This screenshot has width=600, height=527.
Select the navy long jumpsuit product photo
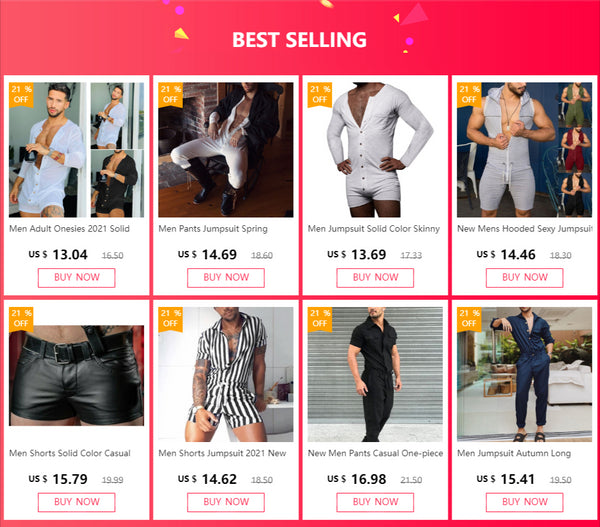524,374
